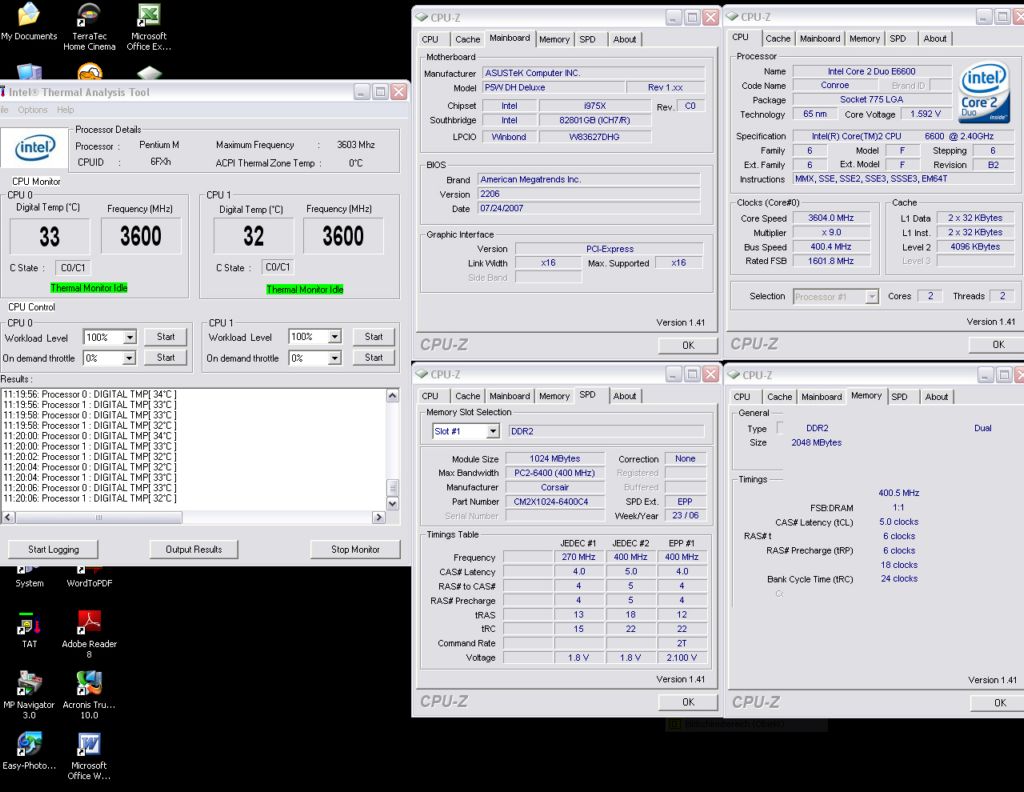Switch to SPD tab in top-right CPU-Z window
This screenshot has height=792, width=1024.
pos(898,39)
